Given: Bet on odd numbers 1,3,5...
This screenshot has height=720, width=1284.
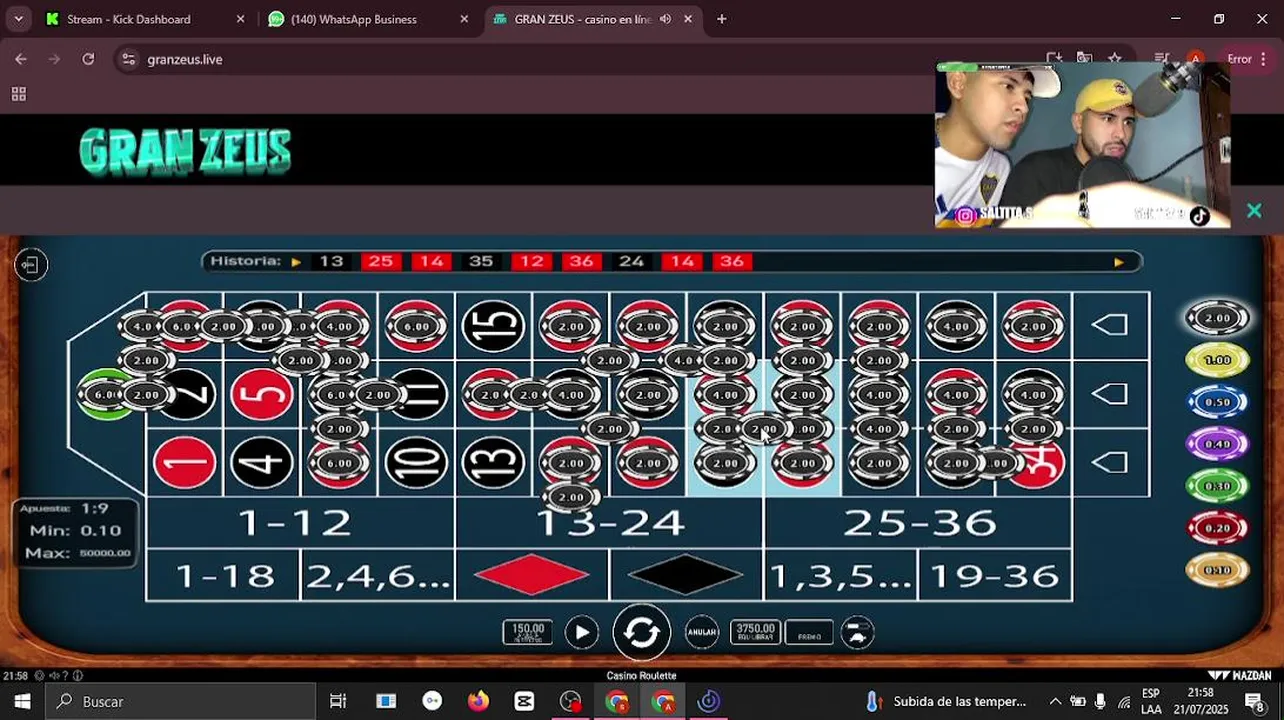Looking at the screenshot, I should point(841,575).
